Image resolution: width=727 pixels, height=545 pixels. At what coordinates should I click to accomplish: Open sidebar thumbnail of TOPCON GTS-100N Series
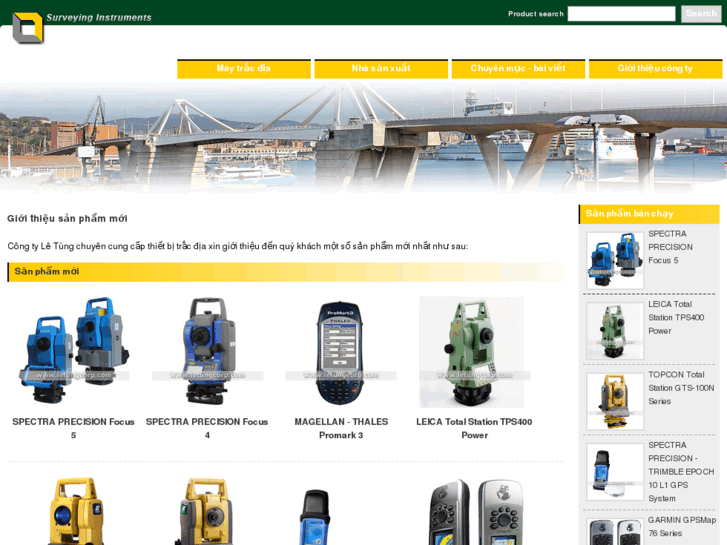615,402
